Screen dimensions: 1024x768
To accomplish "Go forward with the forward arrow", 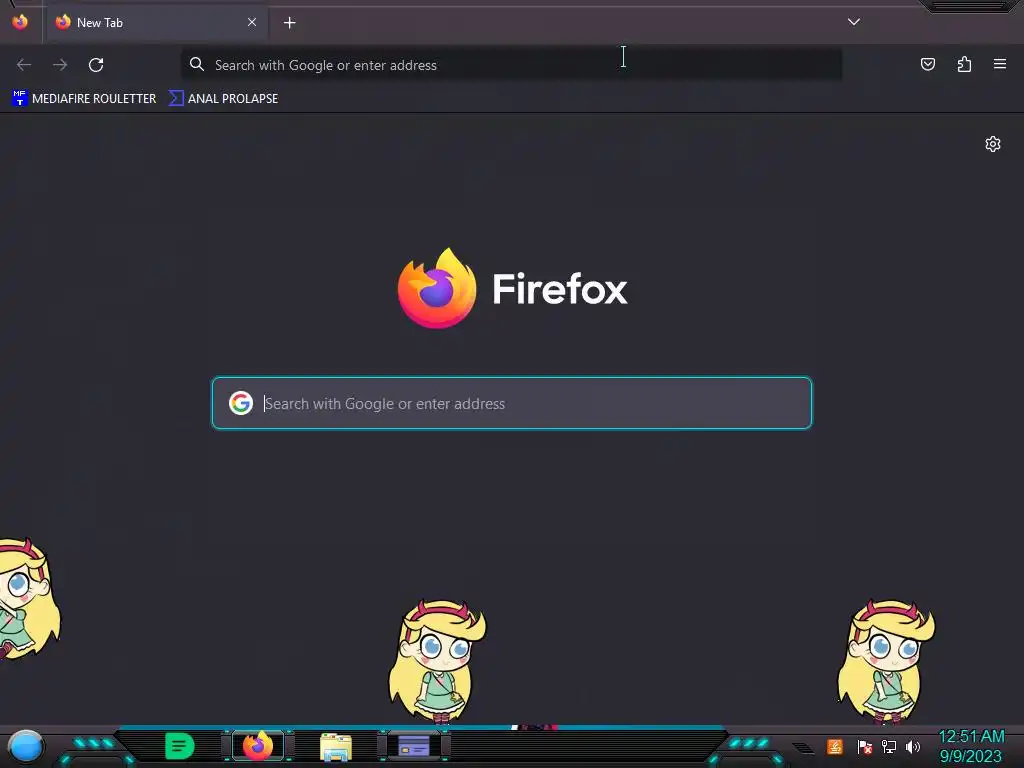I will point(60,65).
